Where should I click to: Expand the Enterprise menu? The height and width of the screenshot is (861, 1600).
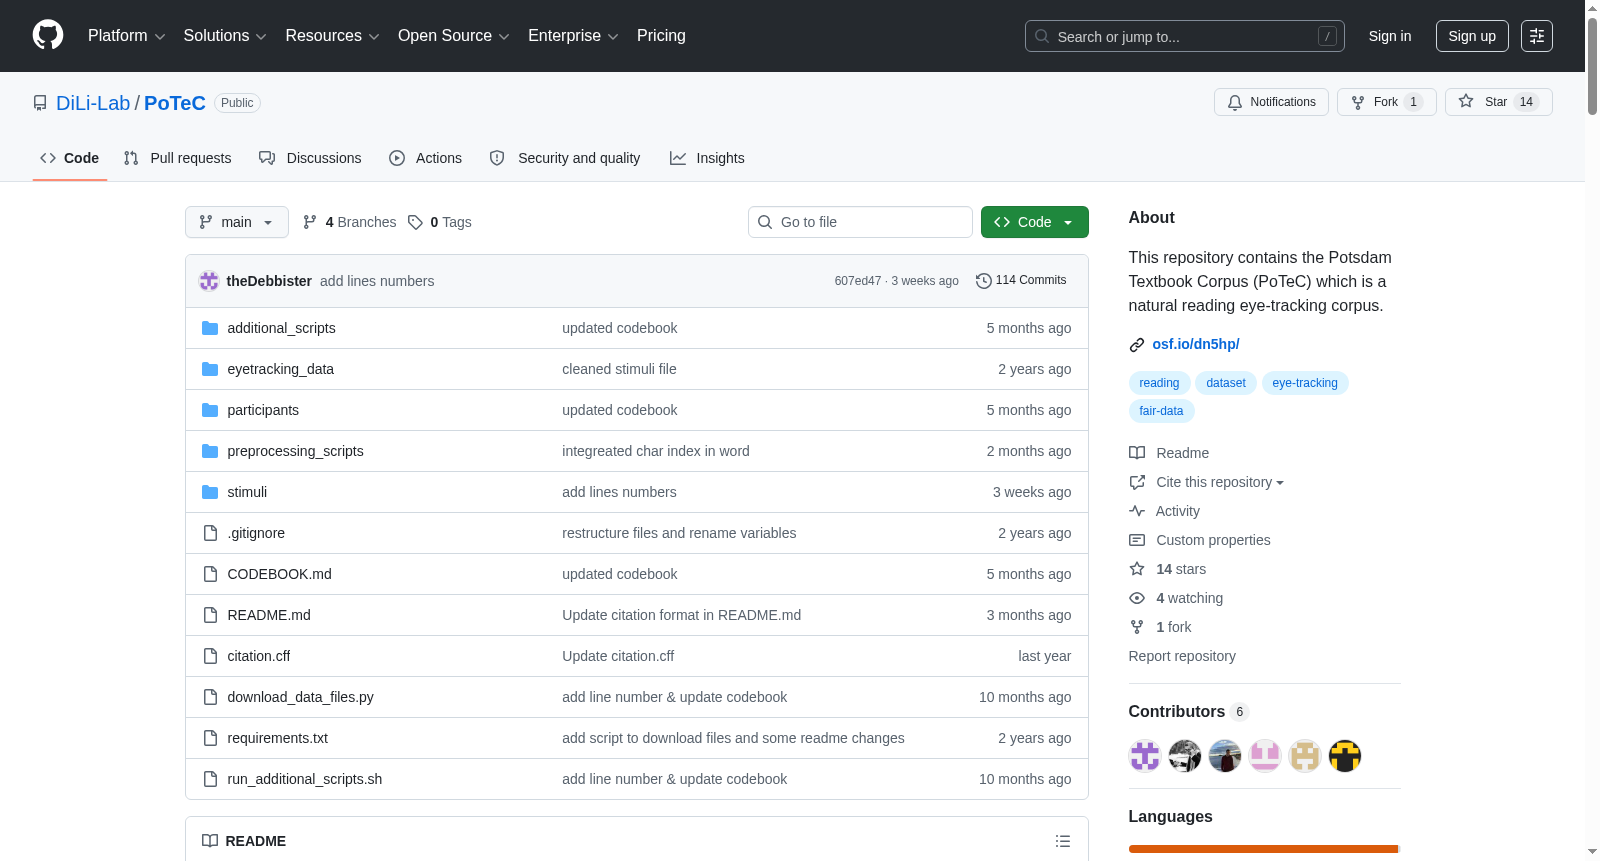(573, 36)
